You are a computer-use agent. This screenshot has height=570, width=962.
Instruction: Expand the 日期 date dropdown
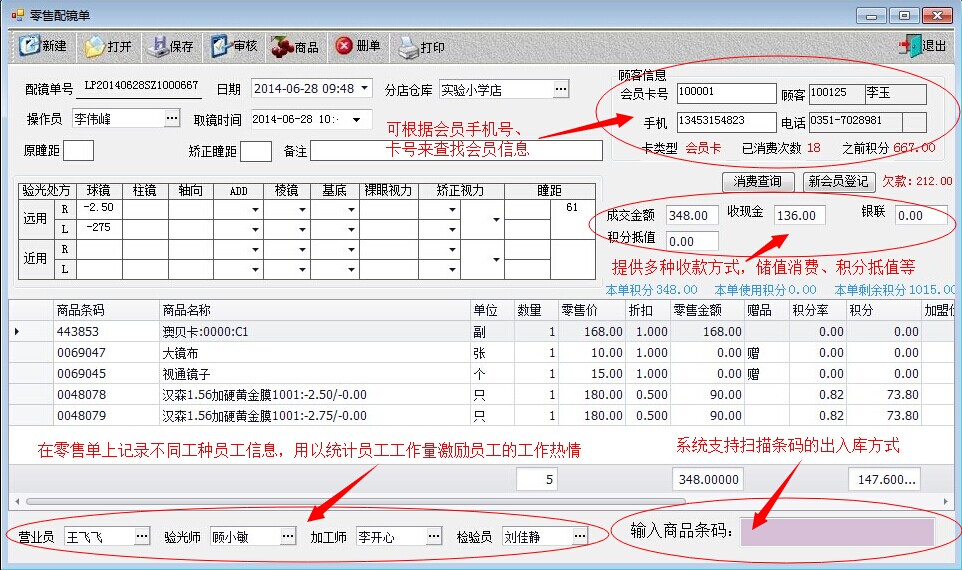click(364, 89)
